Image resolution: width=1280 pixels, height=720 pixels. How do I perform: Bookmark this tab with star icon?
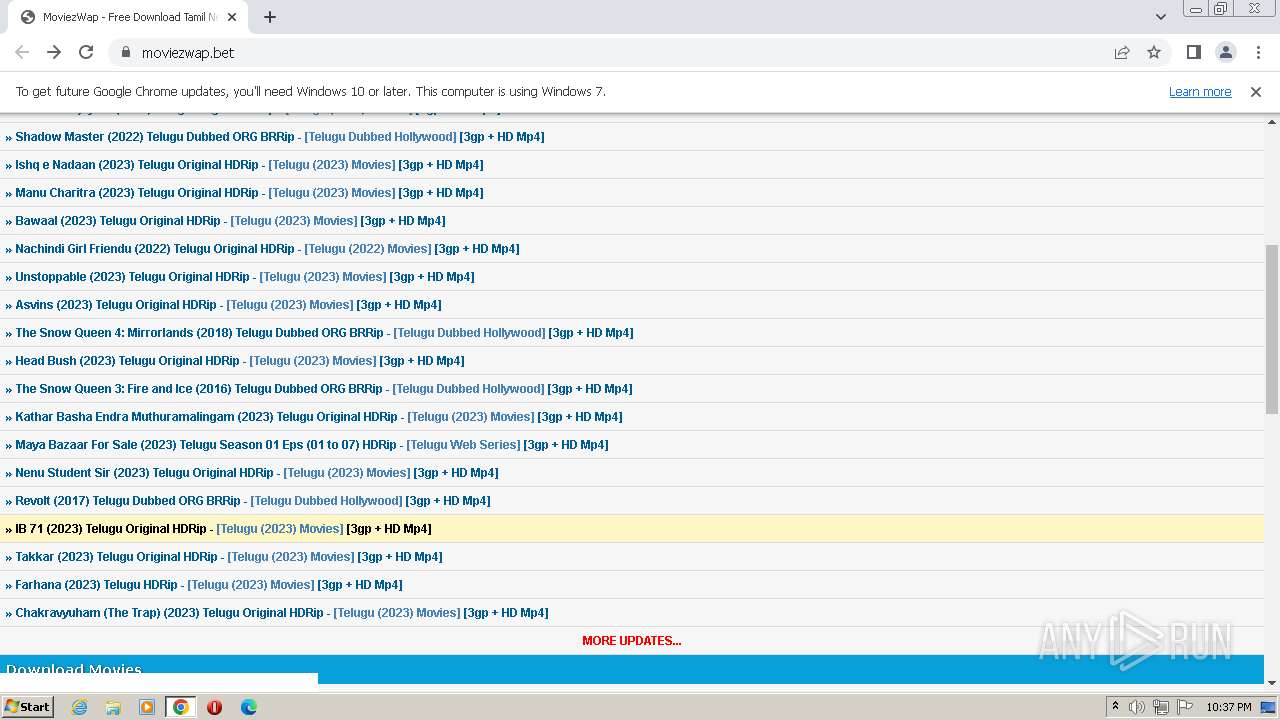[1154, 52]
